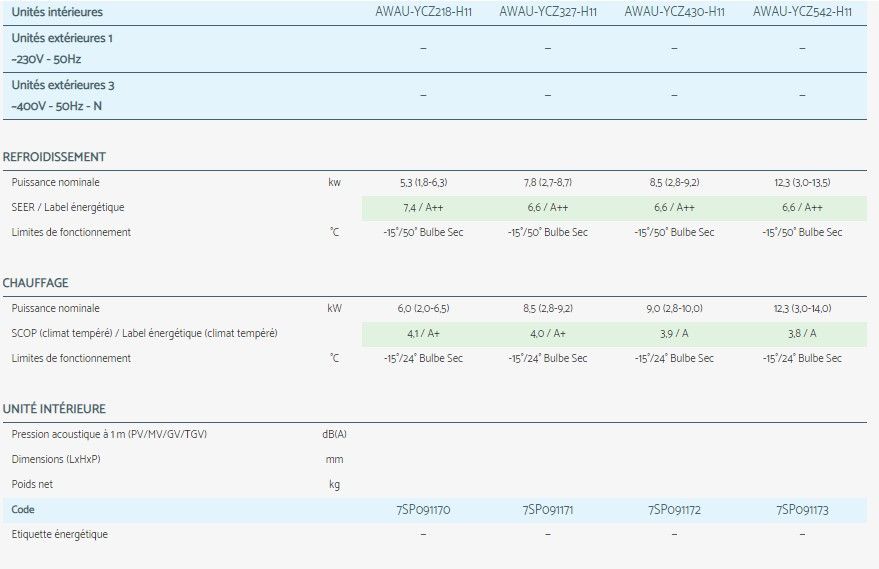The width and height of the screenshot is (879, 569).
Task: Click the cooling power value 12,3 (3,0-13,5)
Action: click(x=802, y=183)
